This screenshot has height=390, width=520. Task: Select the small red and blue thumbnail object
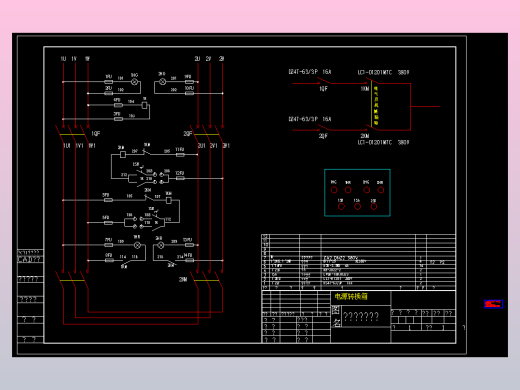[493, 304]
